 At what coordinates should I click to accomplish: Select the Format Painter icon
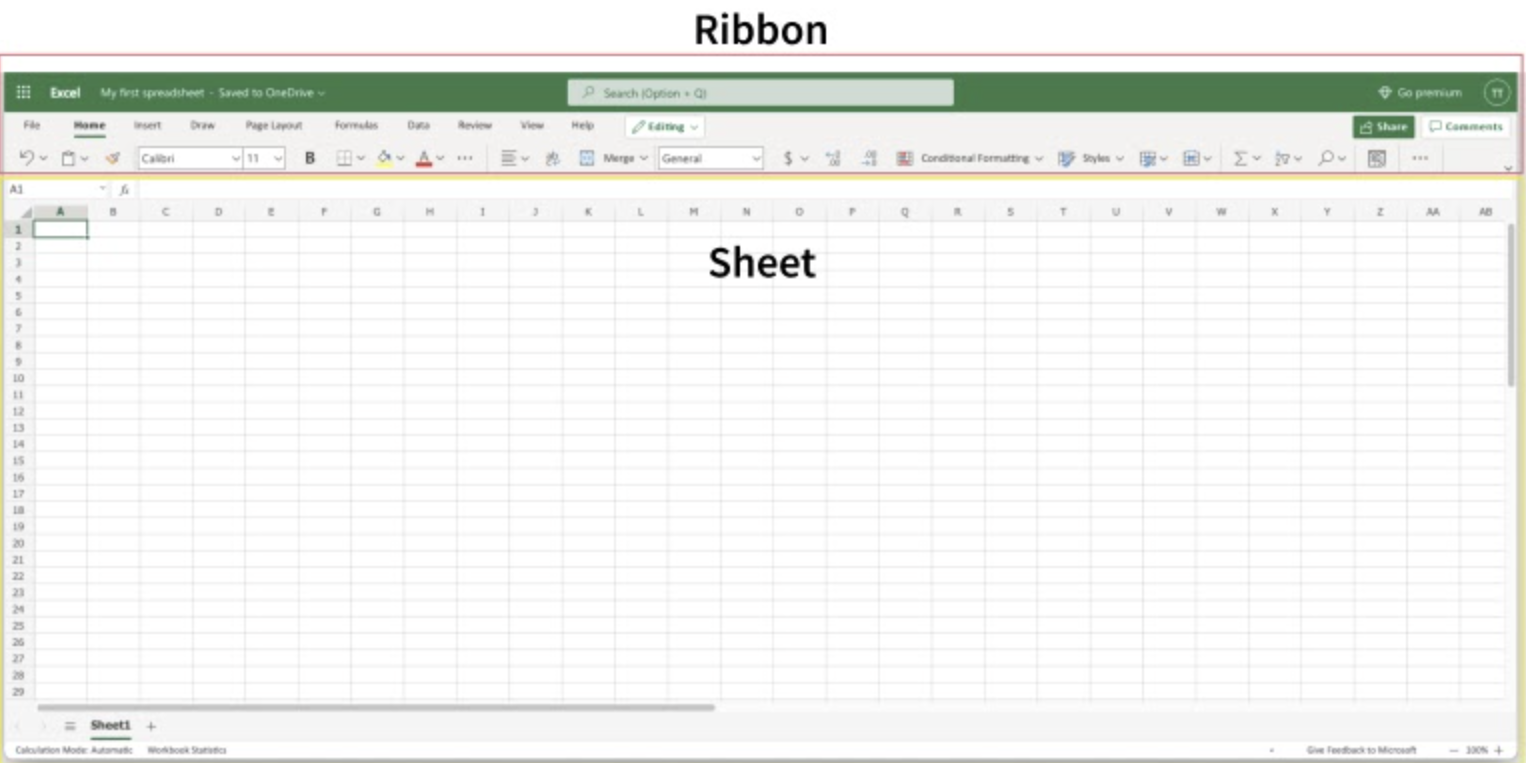[x=111, y=157]
